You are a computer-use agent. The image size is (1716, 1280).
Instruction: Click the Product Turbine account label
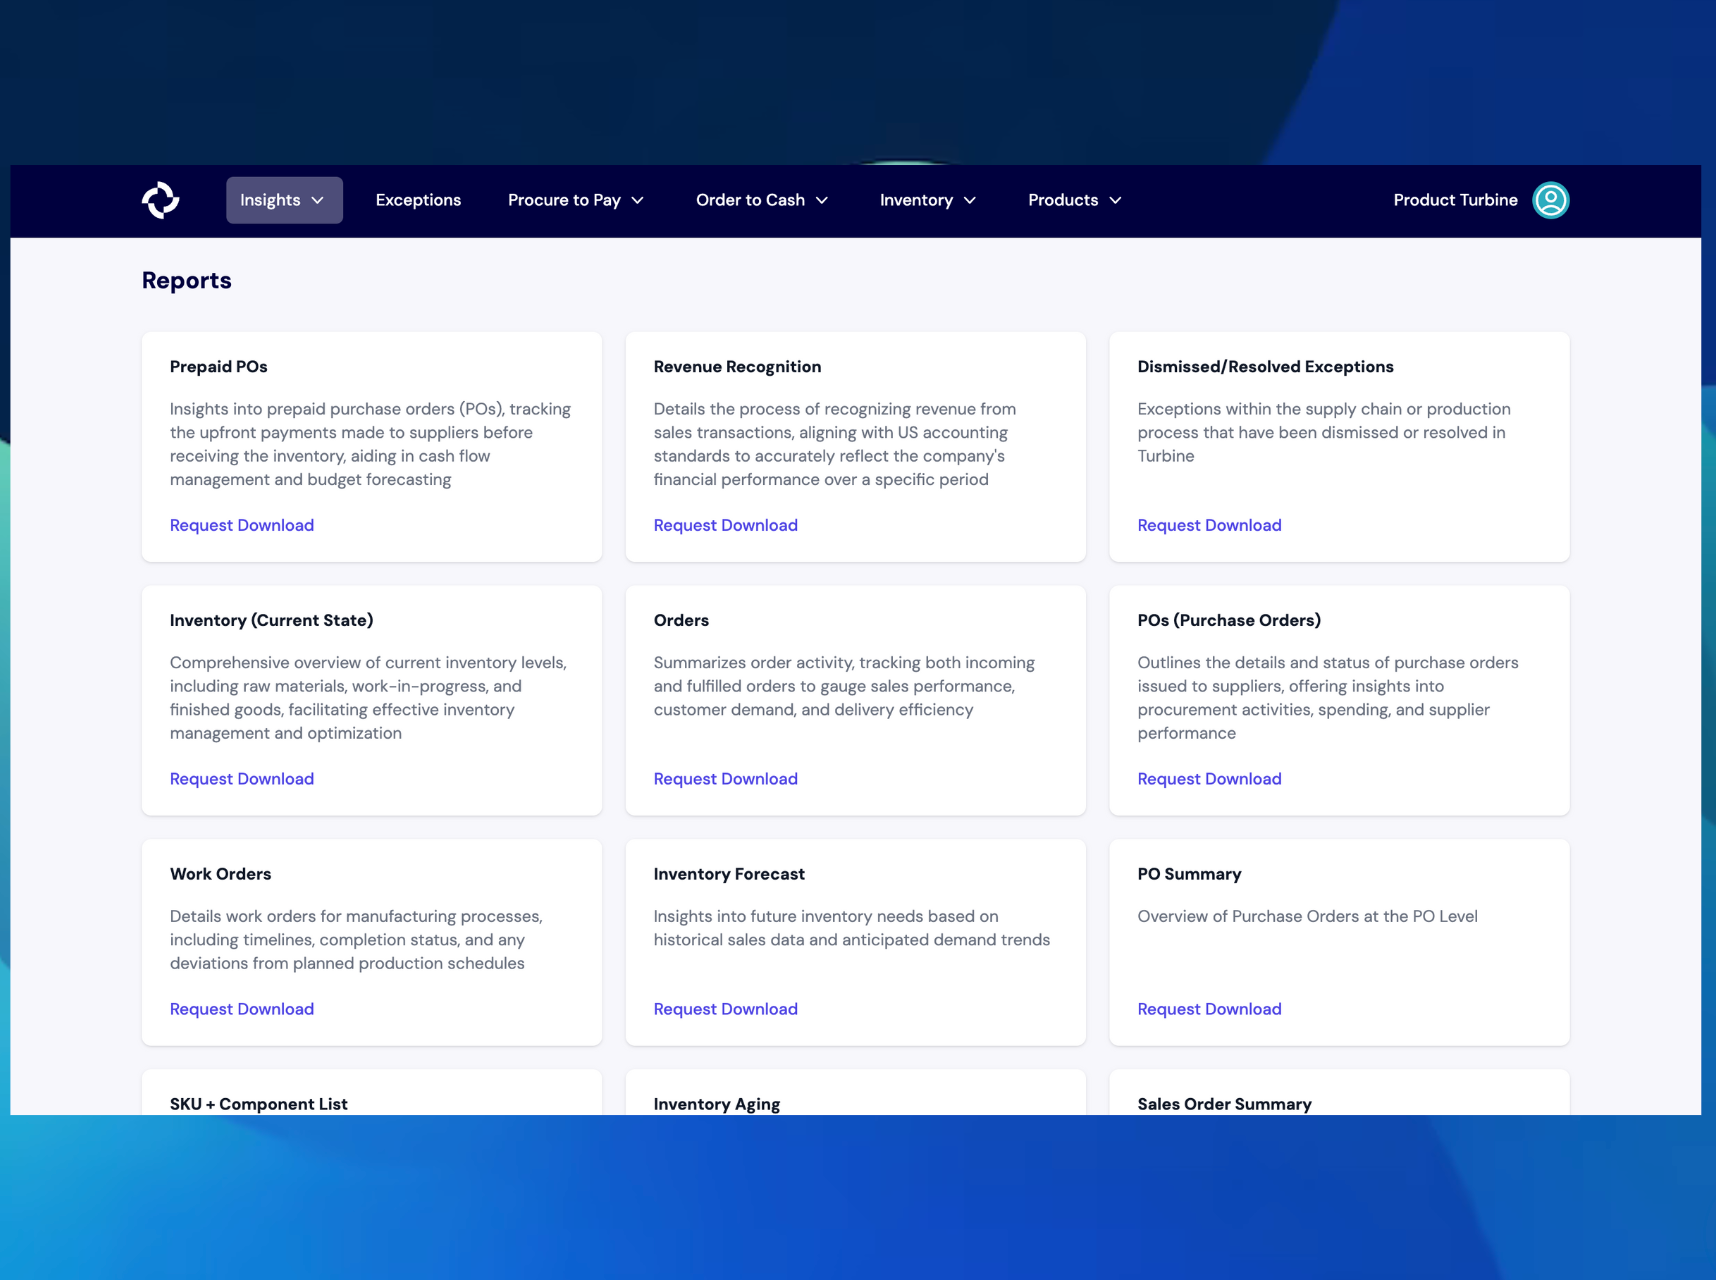[1455, 200]
